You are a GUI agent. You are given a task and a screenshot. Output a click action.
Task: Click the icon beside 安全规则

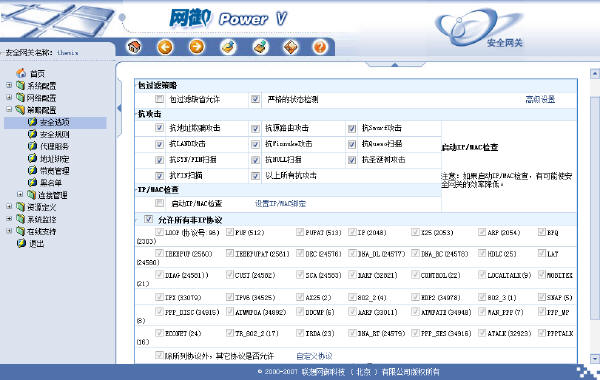[33, 134]
